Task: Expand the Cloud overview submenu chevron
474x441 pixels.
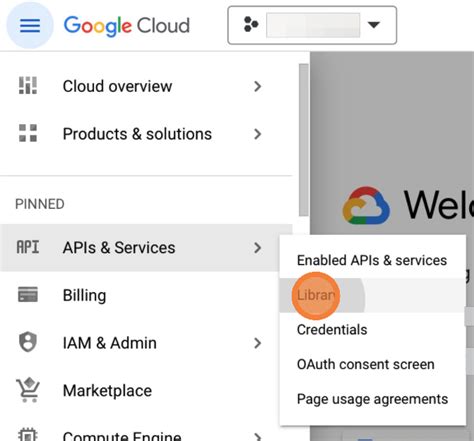Action: click(x=257, y=86)
